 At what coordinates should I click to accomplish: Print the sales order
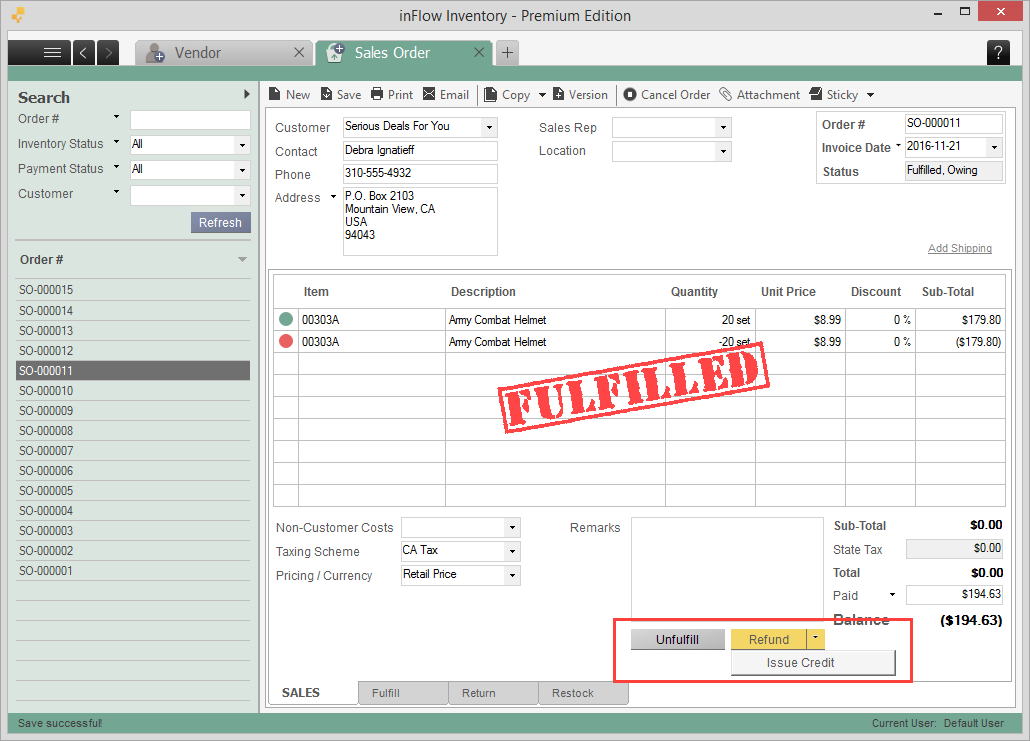392,95
